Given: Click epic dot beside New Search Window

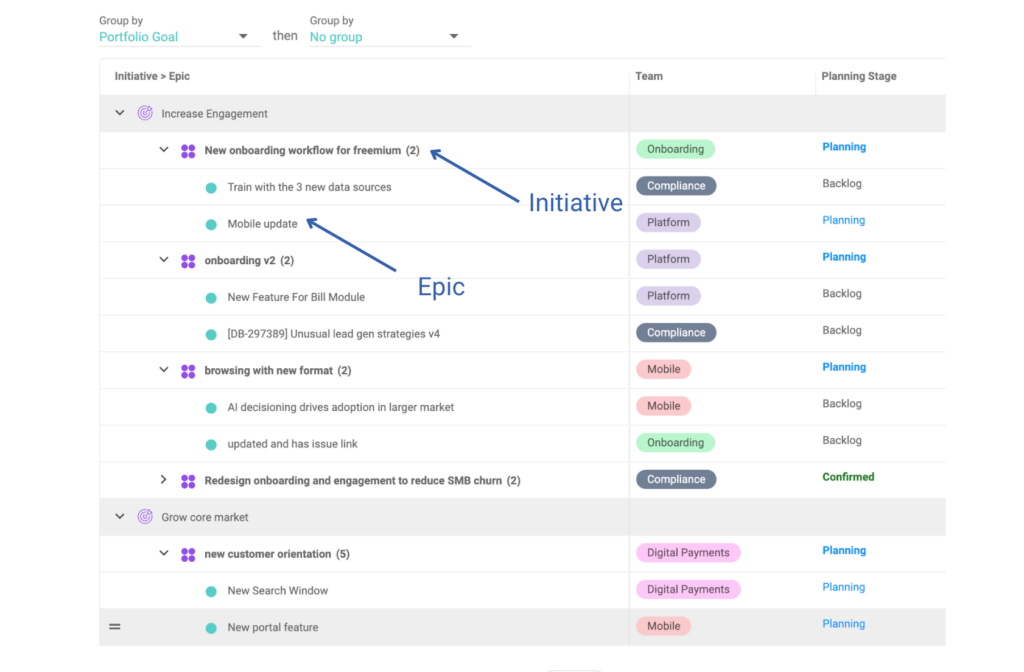Looking at the screenshot, I should pyautogui.click(x=211, y=592).
